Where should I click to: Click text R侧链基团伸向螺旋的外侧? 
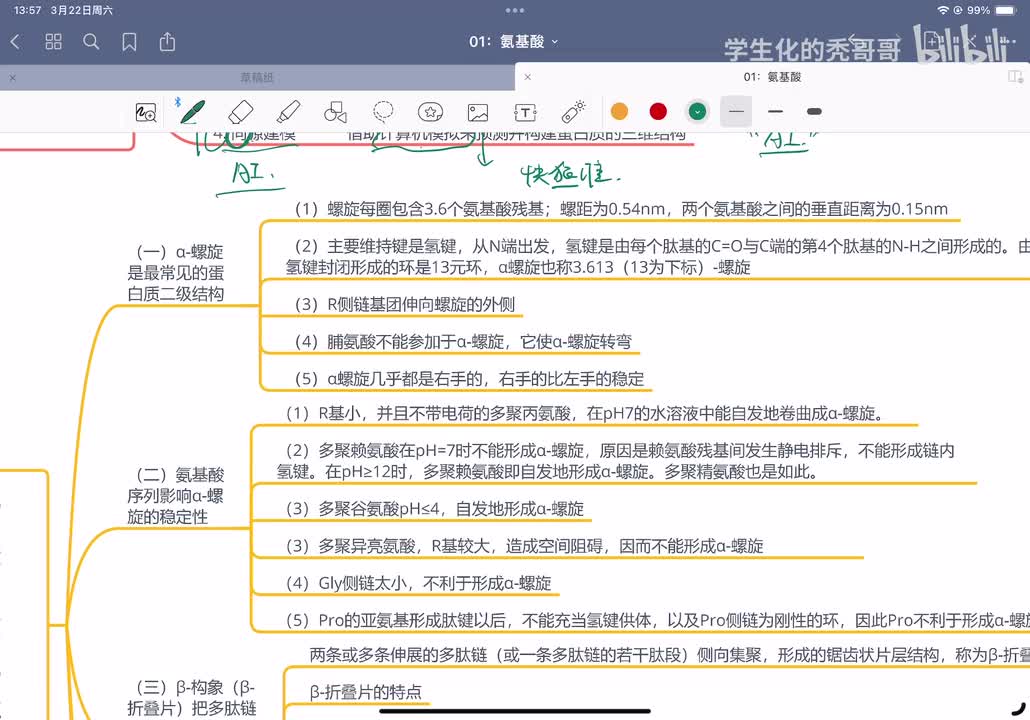(x=405, y=304)
